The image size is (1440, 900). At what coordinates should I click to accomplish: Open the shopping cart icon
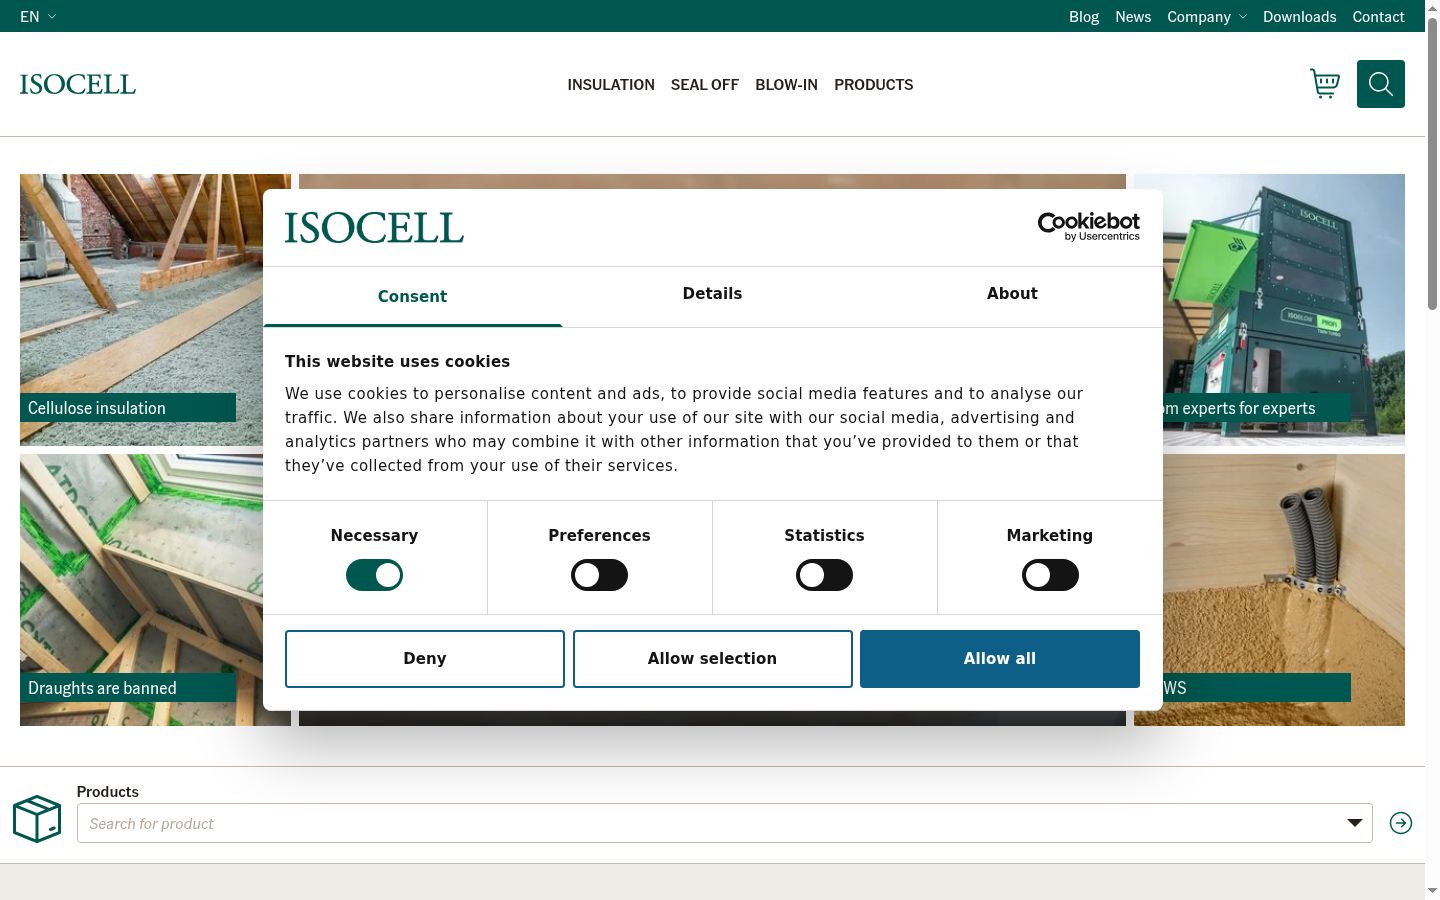pos(1325,84)
